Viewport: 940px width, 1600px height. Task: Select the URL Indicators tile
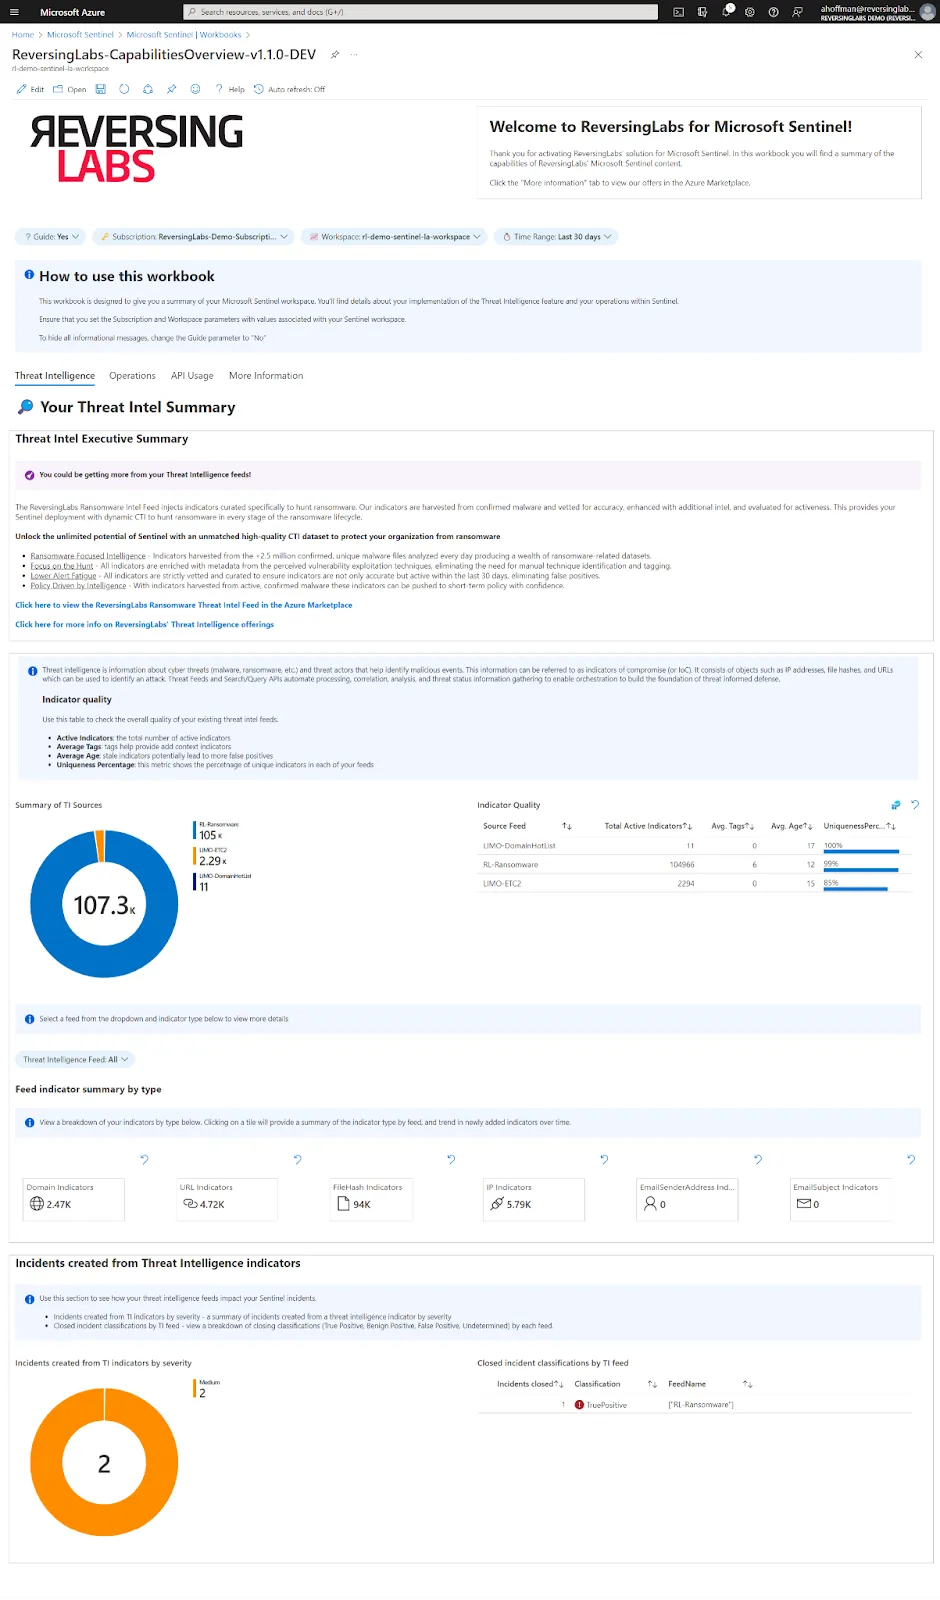coord(228,1199)
